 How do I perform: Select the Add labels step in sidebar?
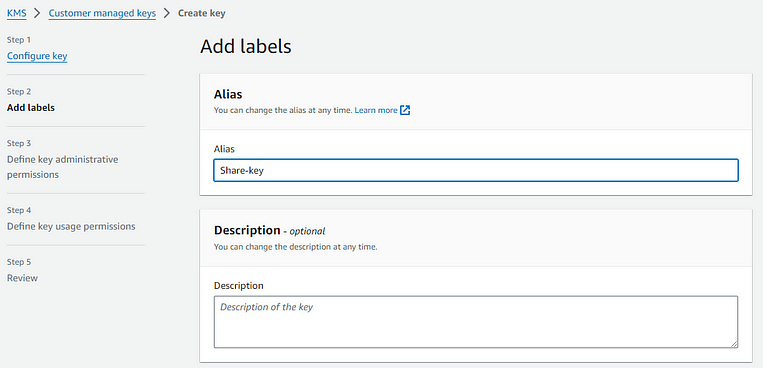tap(31, 108)
